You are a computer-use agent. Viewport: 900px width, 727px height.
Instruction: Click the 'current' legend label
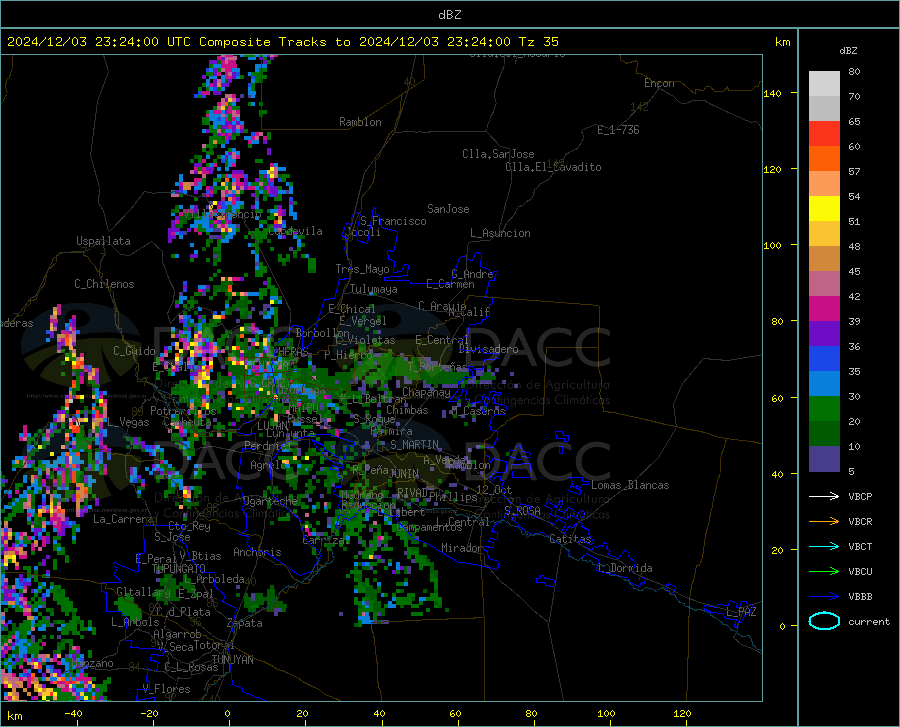[869, 621]
